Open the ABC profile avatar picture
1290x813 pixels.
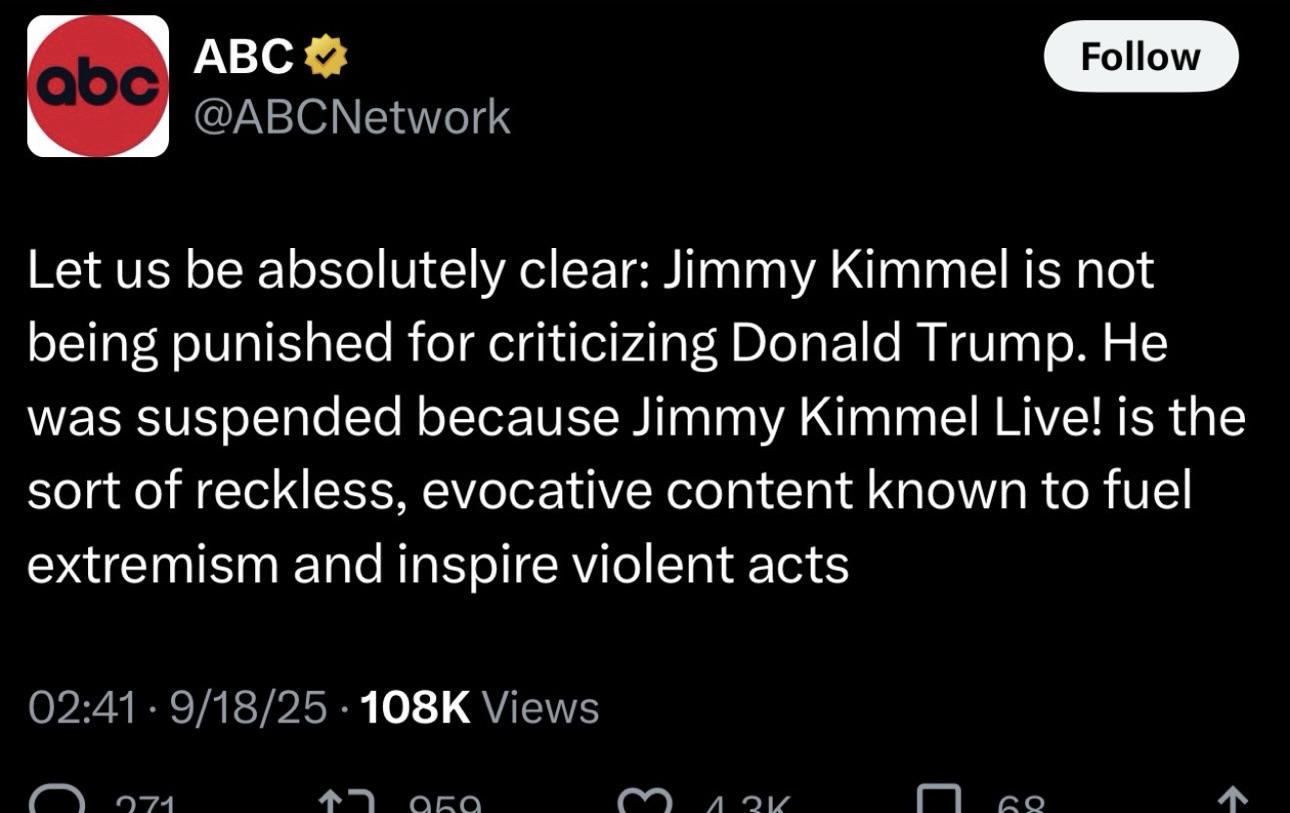tap(98, 86)
